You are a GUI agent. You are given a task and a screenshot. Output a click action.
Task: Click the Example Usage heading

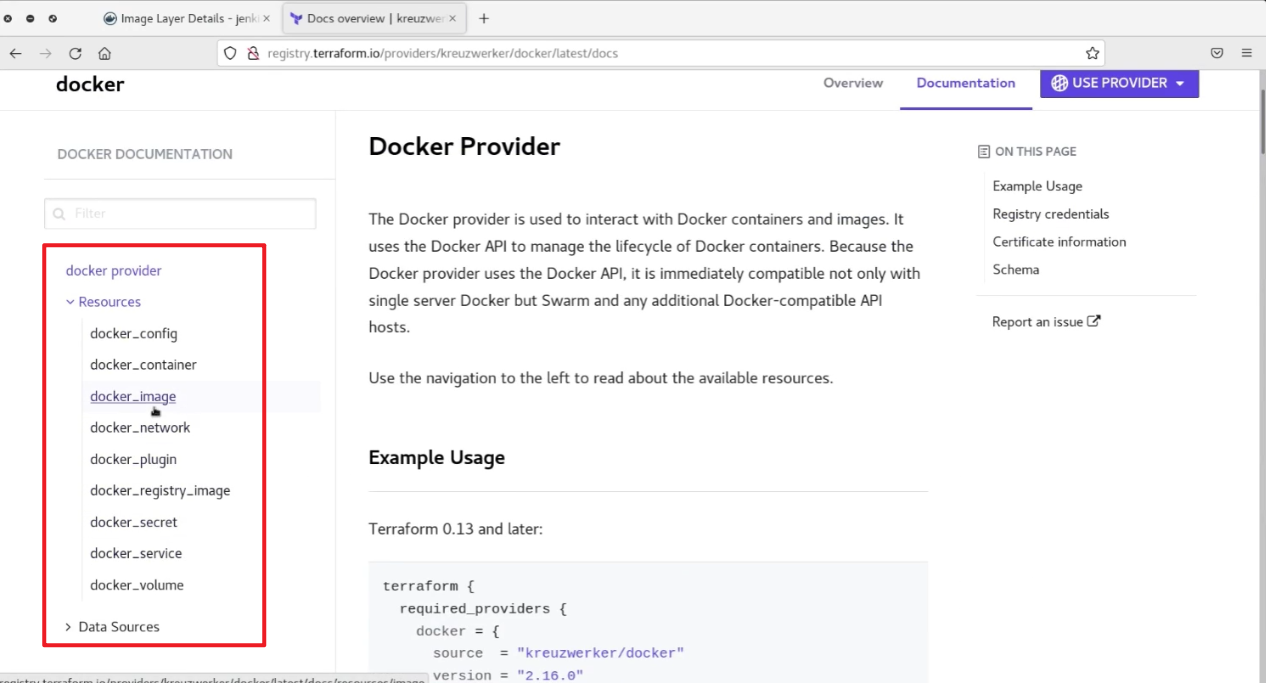point(436,457)
